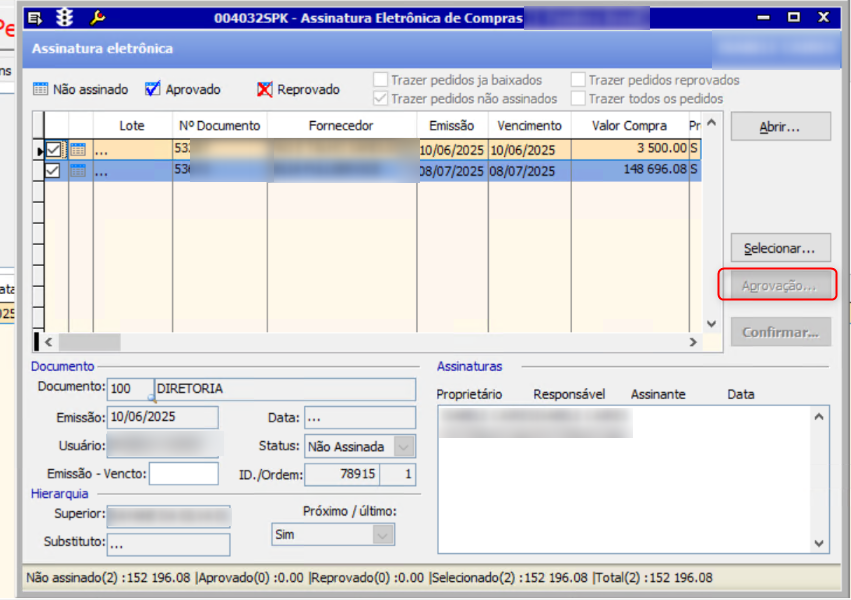The image size is (851, 600).
Task: Click the Fornecedor column header
Action: point(341,126)
